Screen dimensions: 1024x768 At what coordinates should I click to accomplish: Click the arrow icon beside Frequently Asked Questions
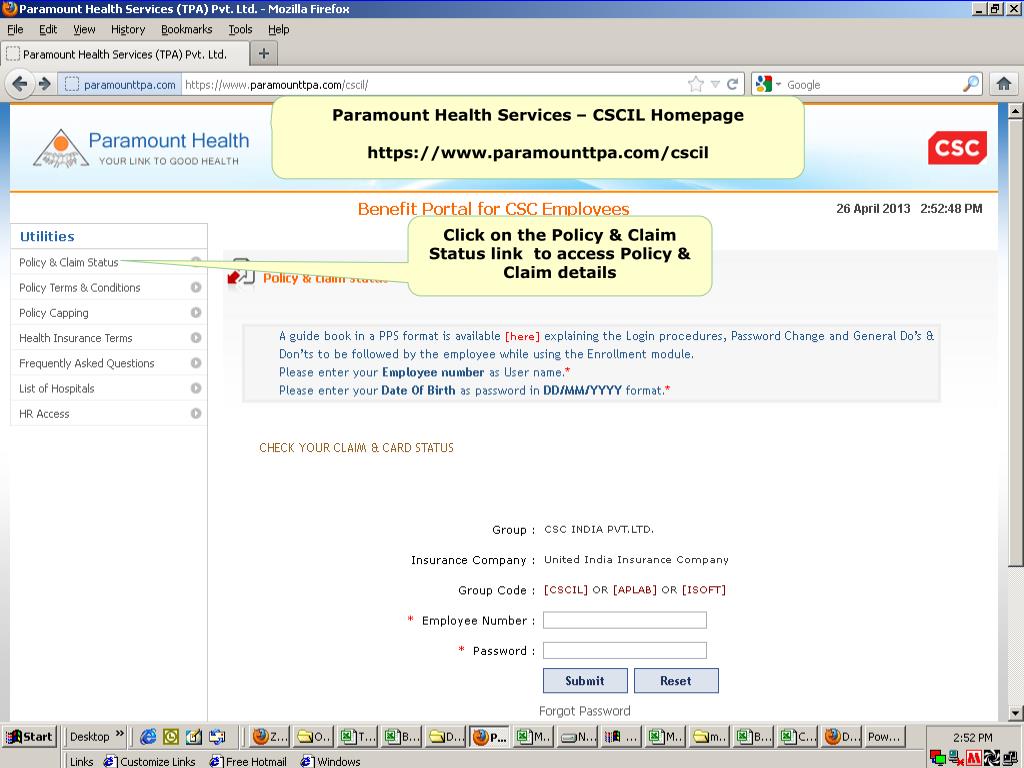tap(195, 362)
